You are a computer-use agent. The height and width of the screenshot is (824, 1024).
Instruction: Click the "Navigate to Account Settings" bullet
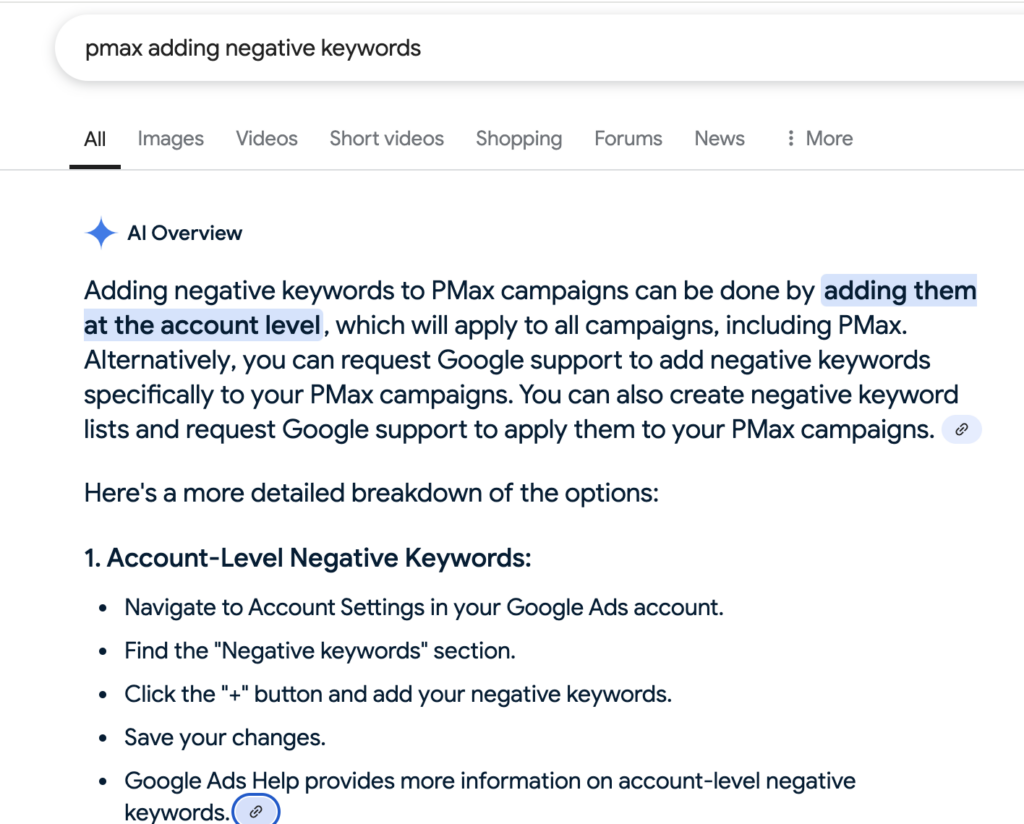click(423, 608)
